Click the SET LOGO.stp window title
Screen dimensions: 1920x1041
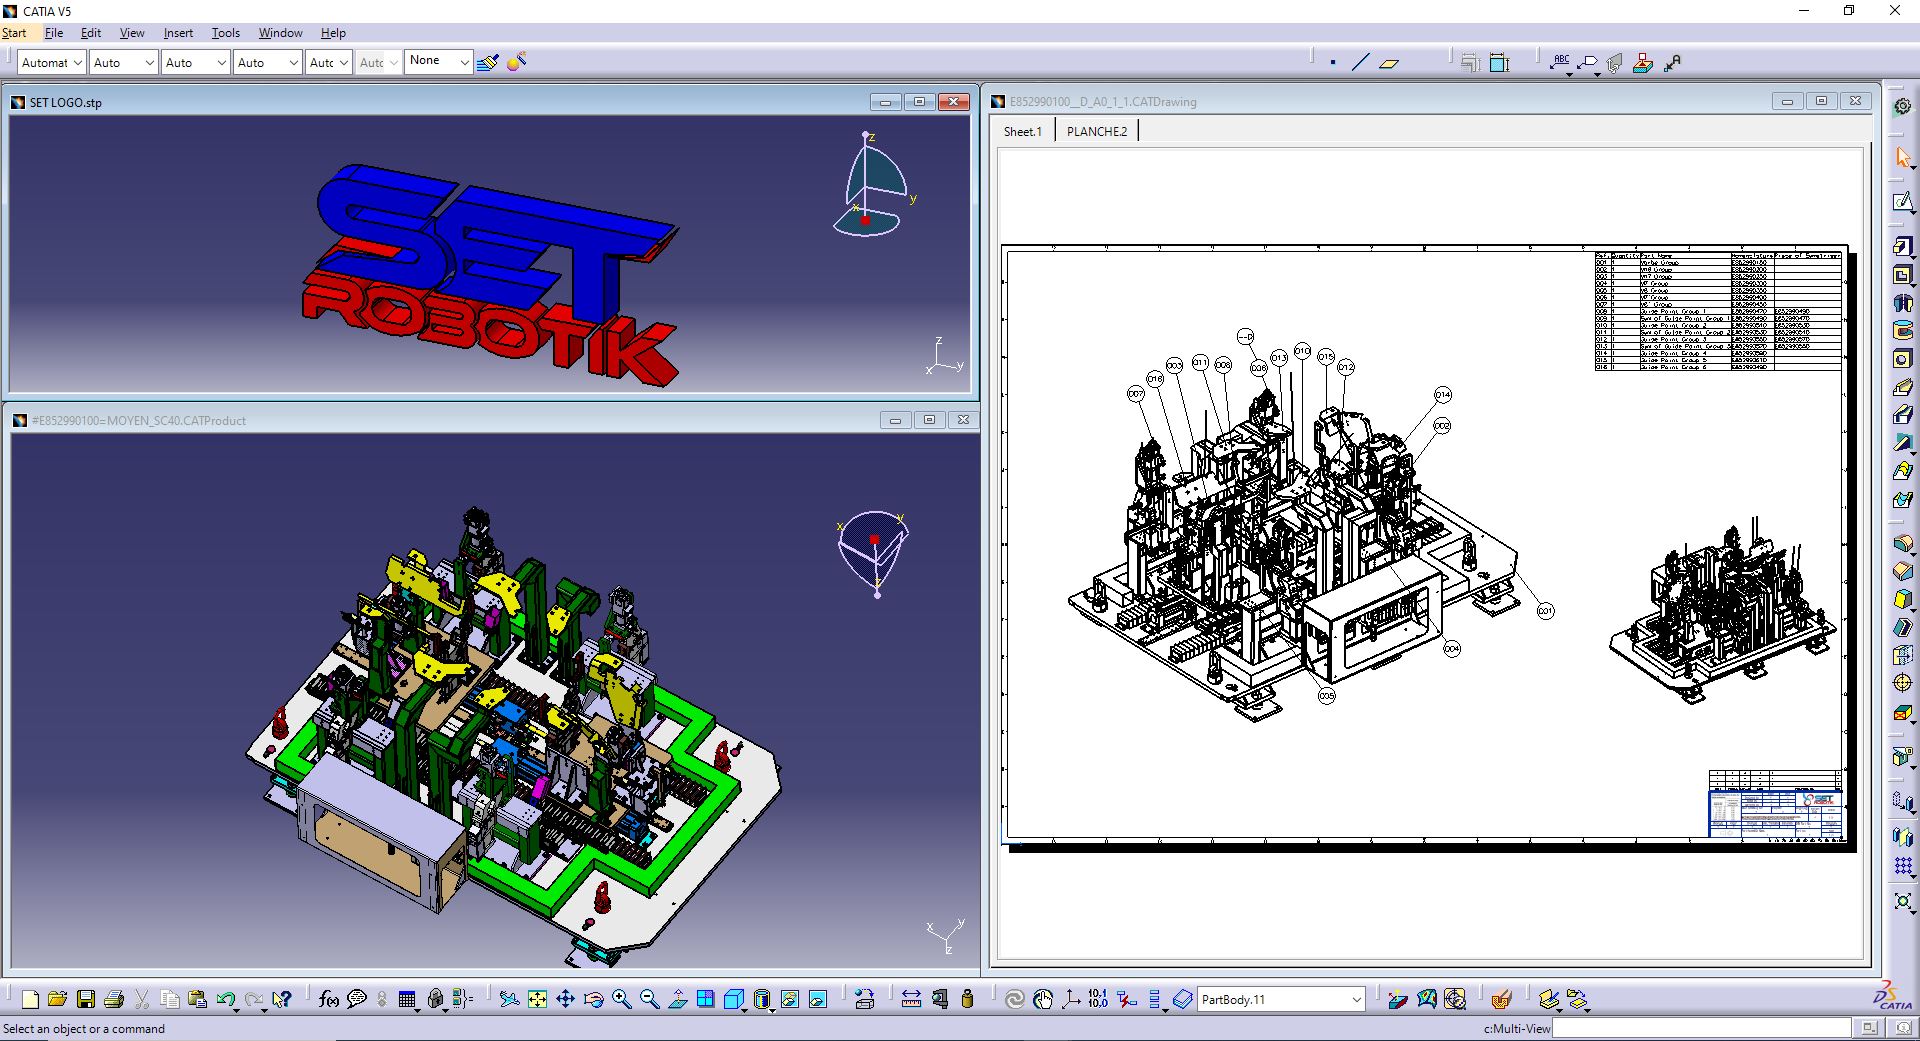click(66, 102)
